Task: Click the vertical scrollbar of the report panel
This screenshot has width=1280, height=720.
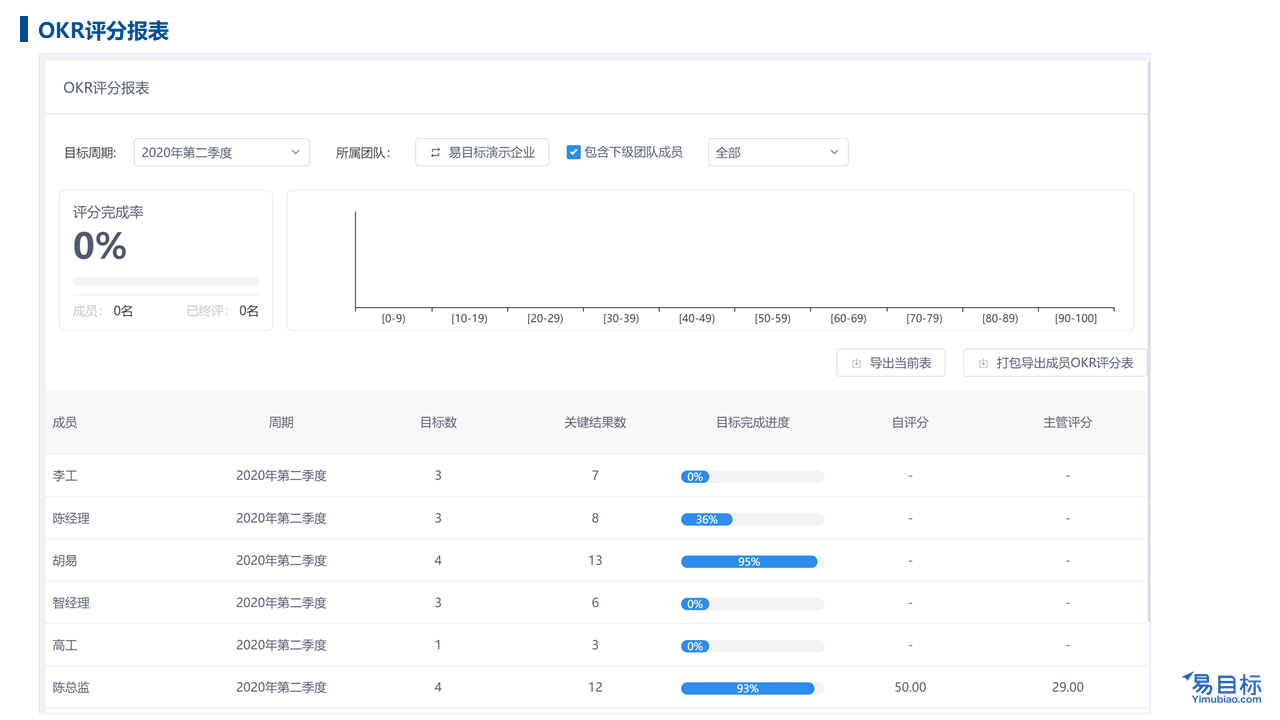Action: pos(1148,340)
